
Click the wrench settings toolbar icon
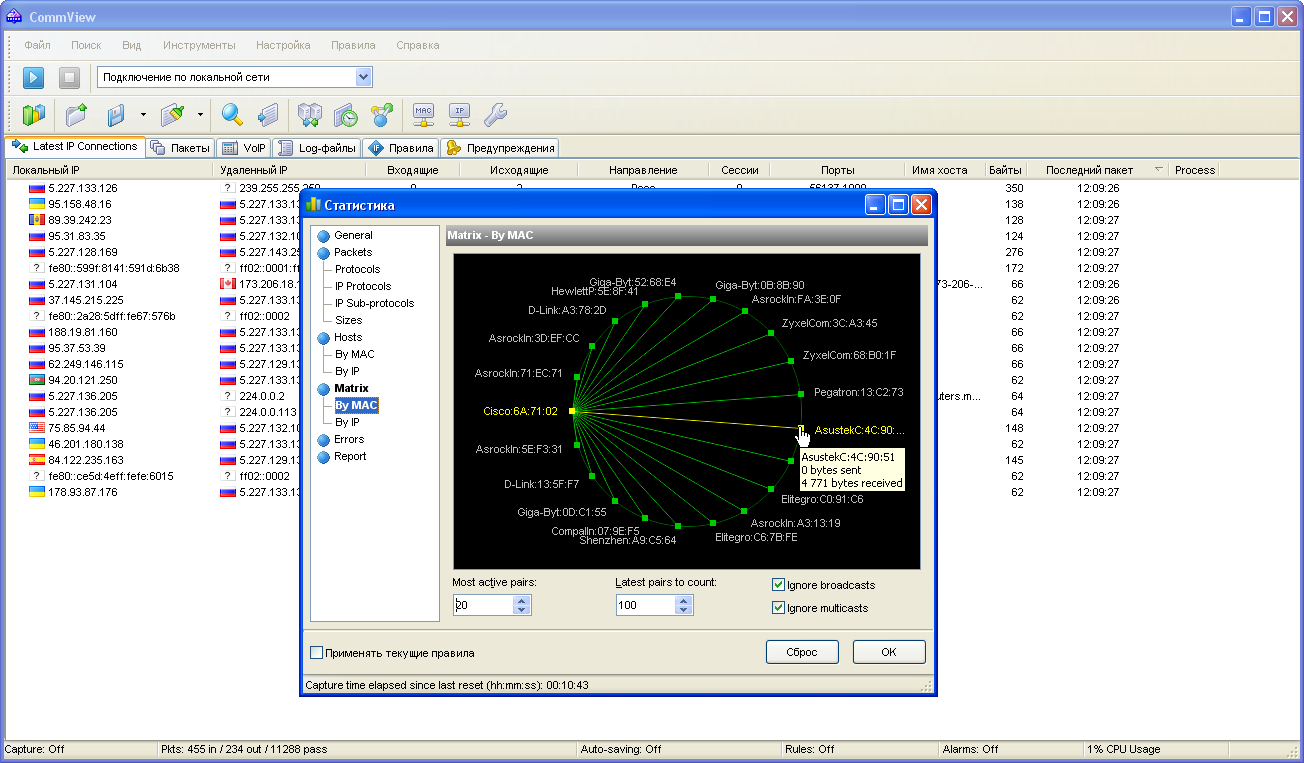point(495,115)
